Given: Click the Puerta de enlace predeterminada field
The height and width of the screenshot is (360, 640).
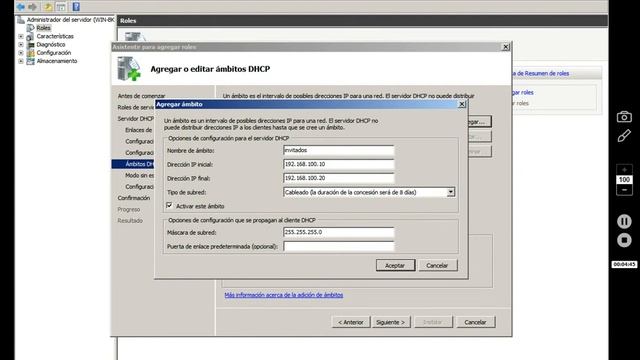Looking at the screenshot, I should 339,246.
